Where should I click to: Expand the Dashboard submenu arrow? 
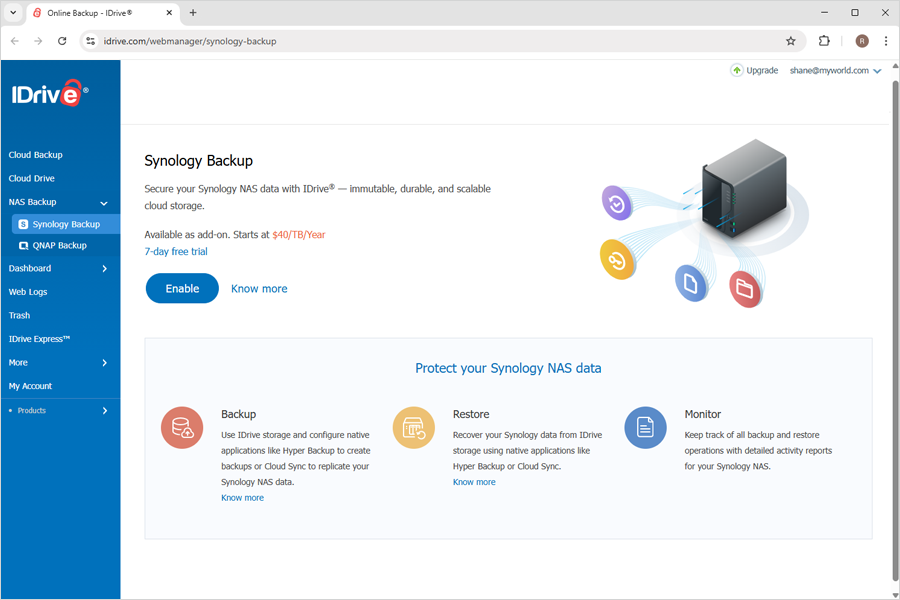point(104,269)
